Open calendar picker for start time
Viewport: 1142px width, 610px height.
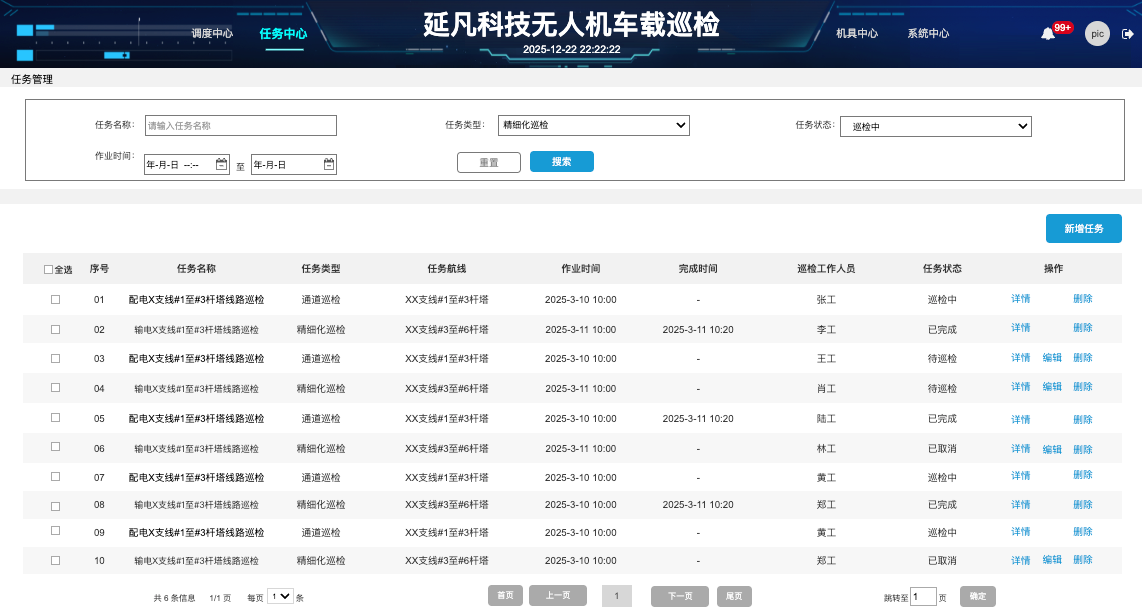coord(221,164)
